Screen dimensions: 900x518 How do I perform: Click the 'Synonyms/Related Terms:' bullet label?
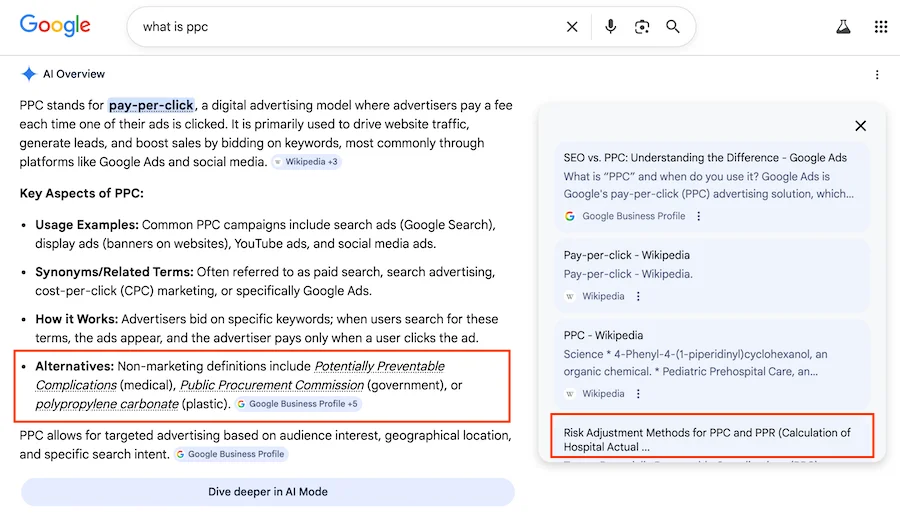click(x=114, y=272)
